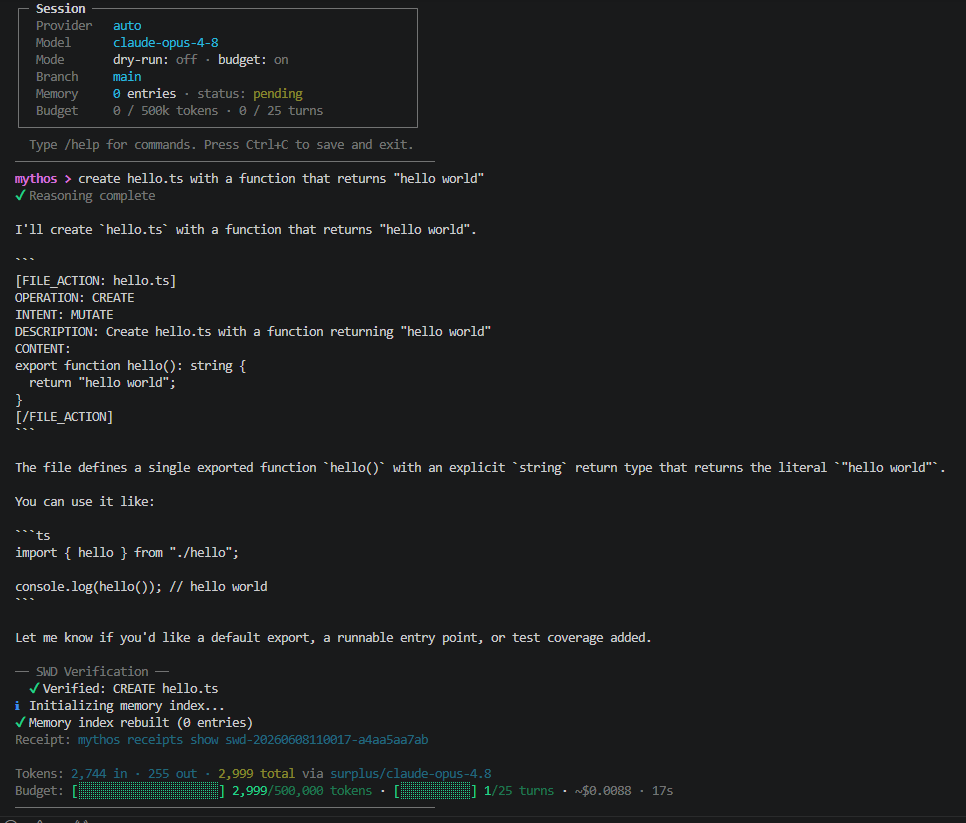Select the 2,999 total token count
This screenshot has width=966, height=823.
click(256, 773)
